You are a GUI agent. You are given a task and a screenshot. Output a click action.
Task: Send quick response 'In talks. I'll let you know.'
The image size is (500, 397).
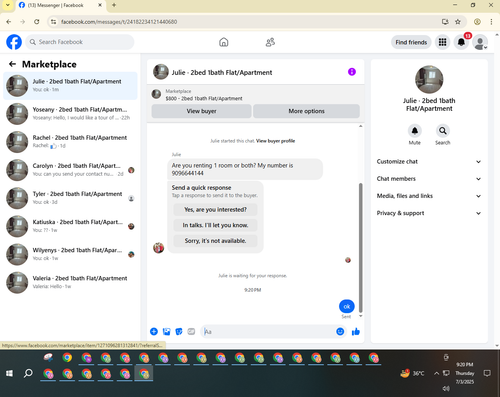coord(215,225)
